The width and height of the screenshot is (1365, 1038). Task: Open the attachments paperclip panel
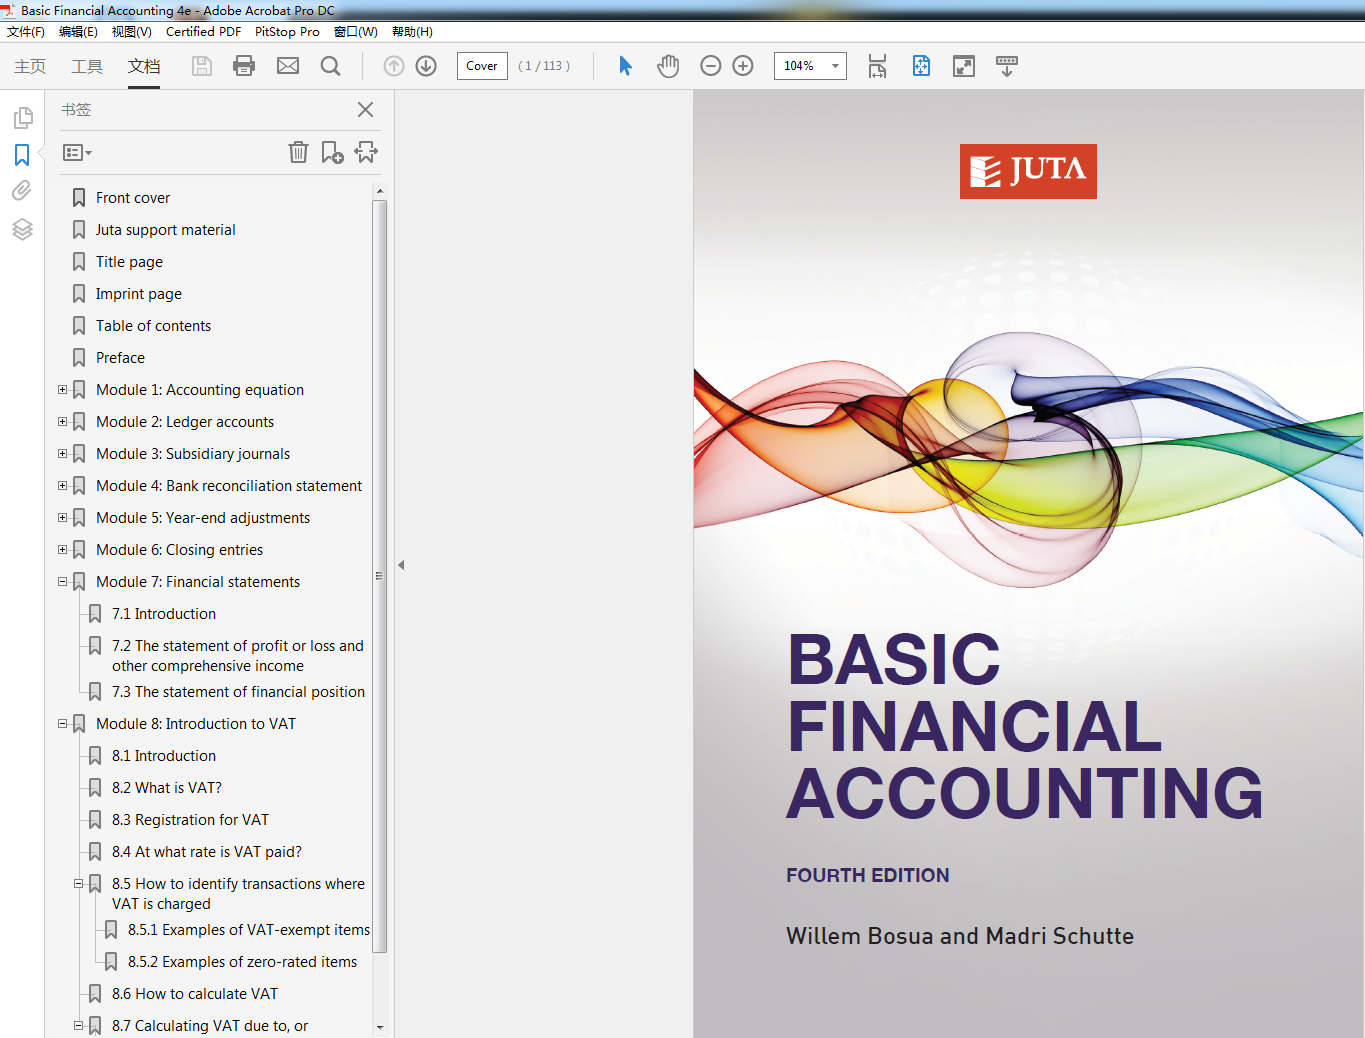(x=22, y=191)
